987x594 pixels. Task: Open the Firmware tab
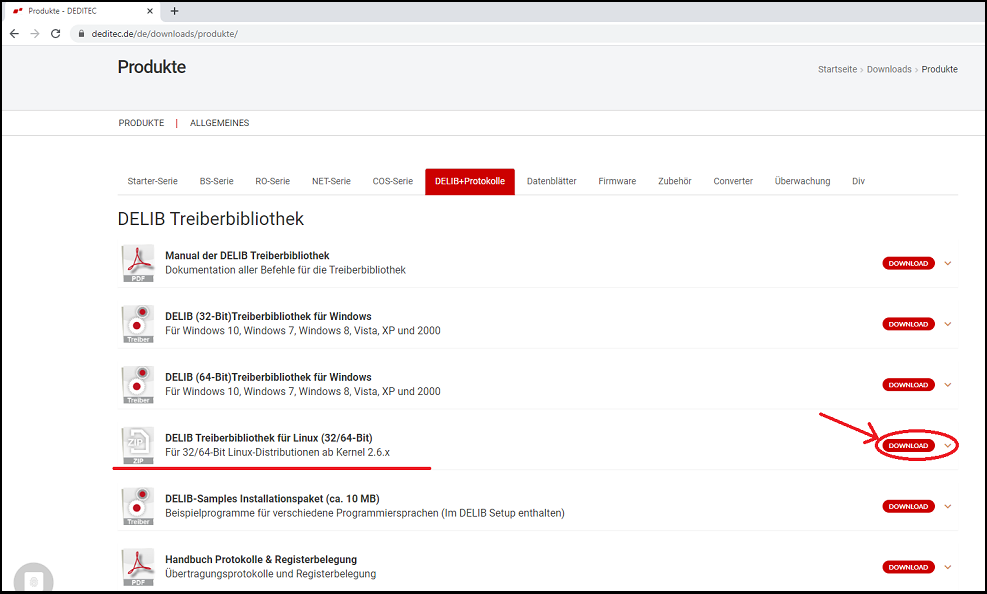point(617,181)
